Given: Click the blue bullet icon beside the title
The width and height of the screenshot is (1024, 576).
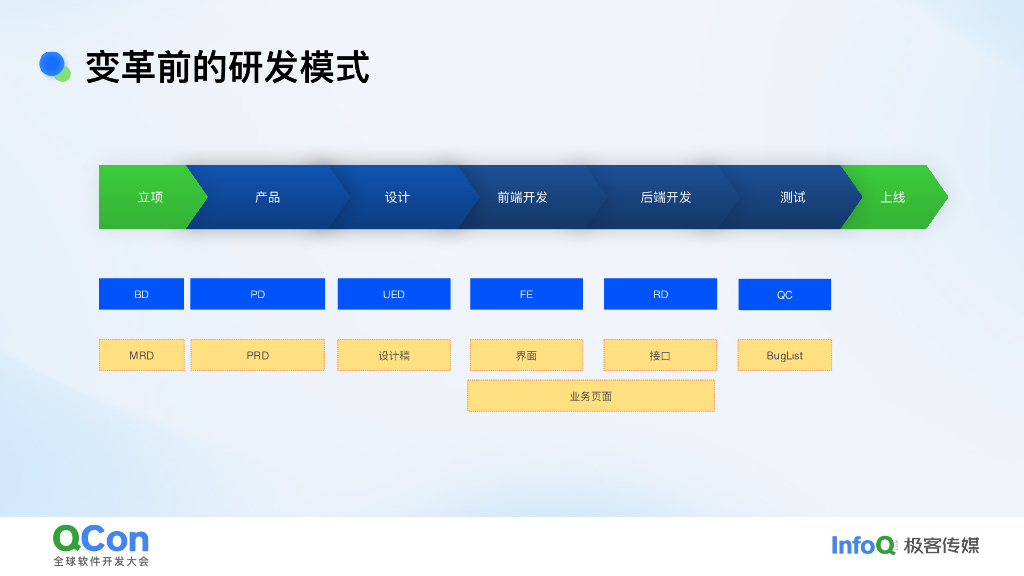Looking at the screenshot, I should 54,66.
